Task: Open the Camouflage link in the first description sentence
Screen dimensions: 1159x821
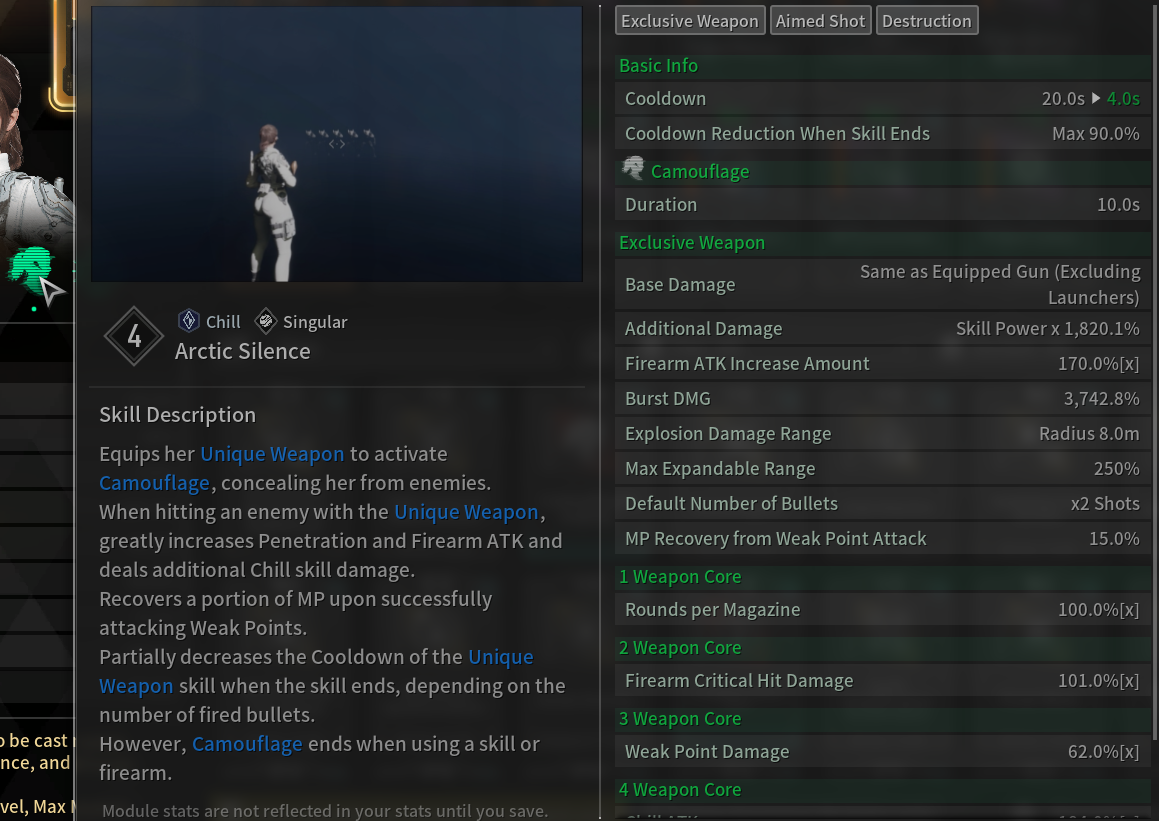Action: [154, 483]
